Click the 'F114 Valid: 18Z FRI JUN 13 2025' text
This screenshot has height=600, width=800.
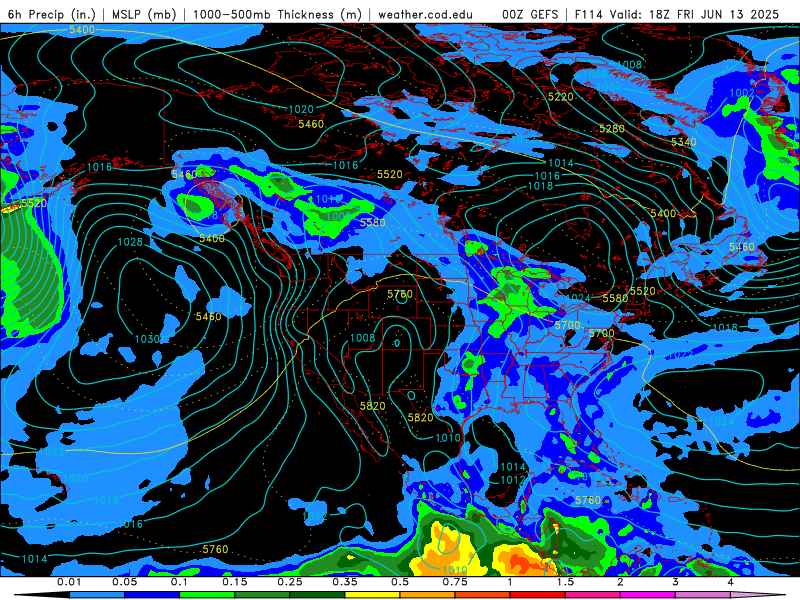677,14
